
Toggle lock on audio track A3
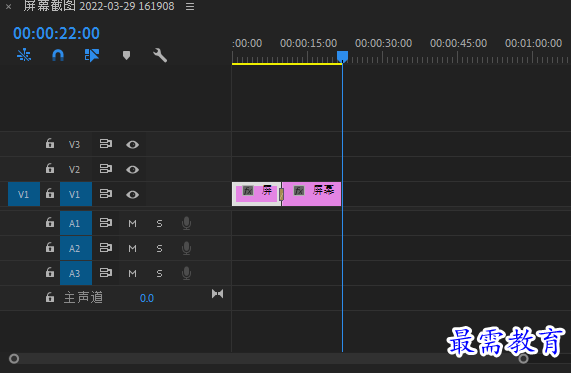tap(50, 272)
